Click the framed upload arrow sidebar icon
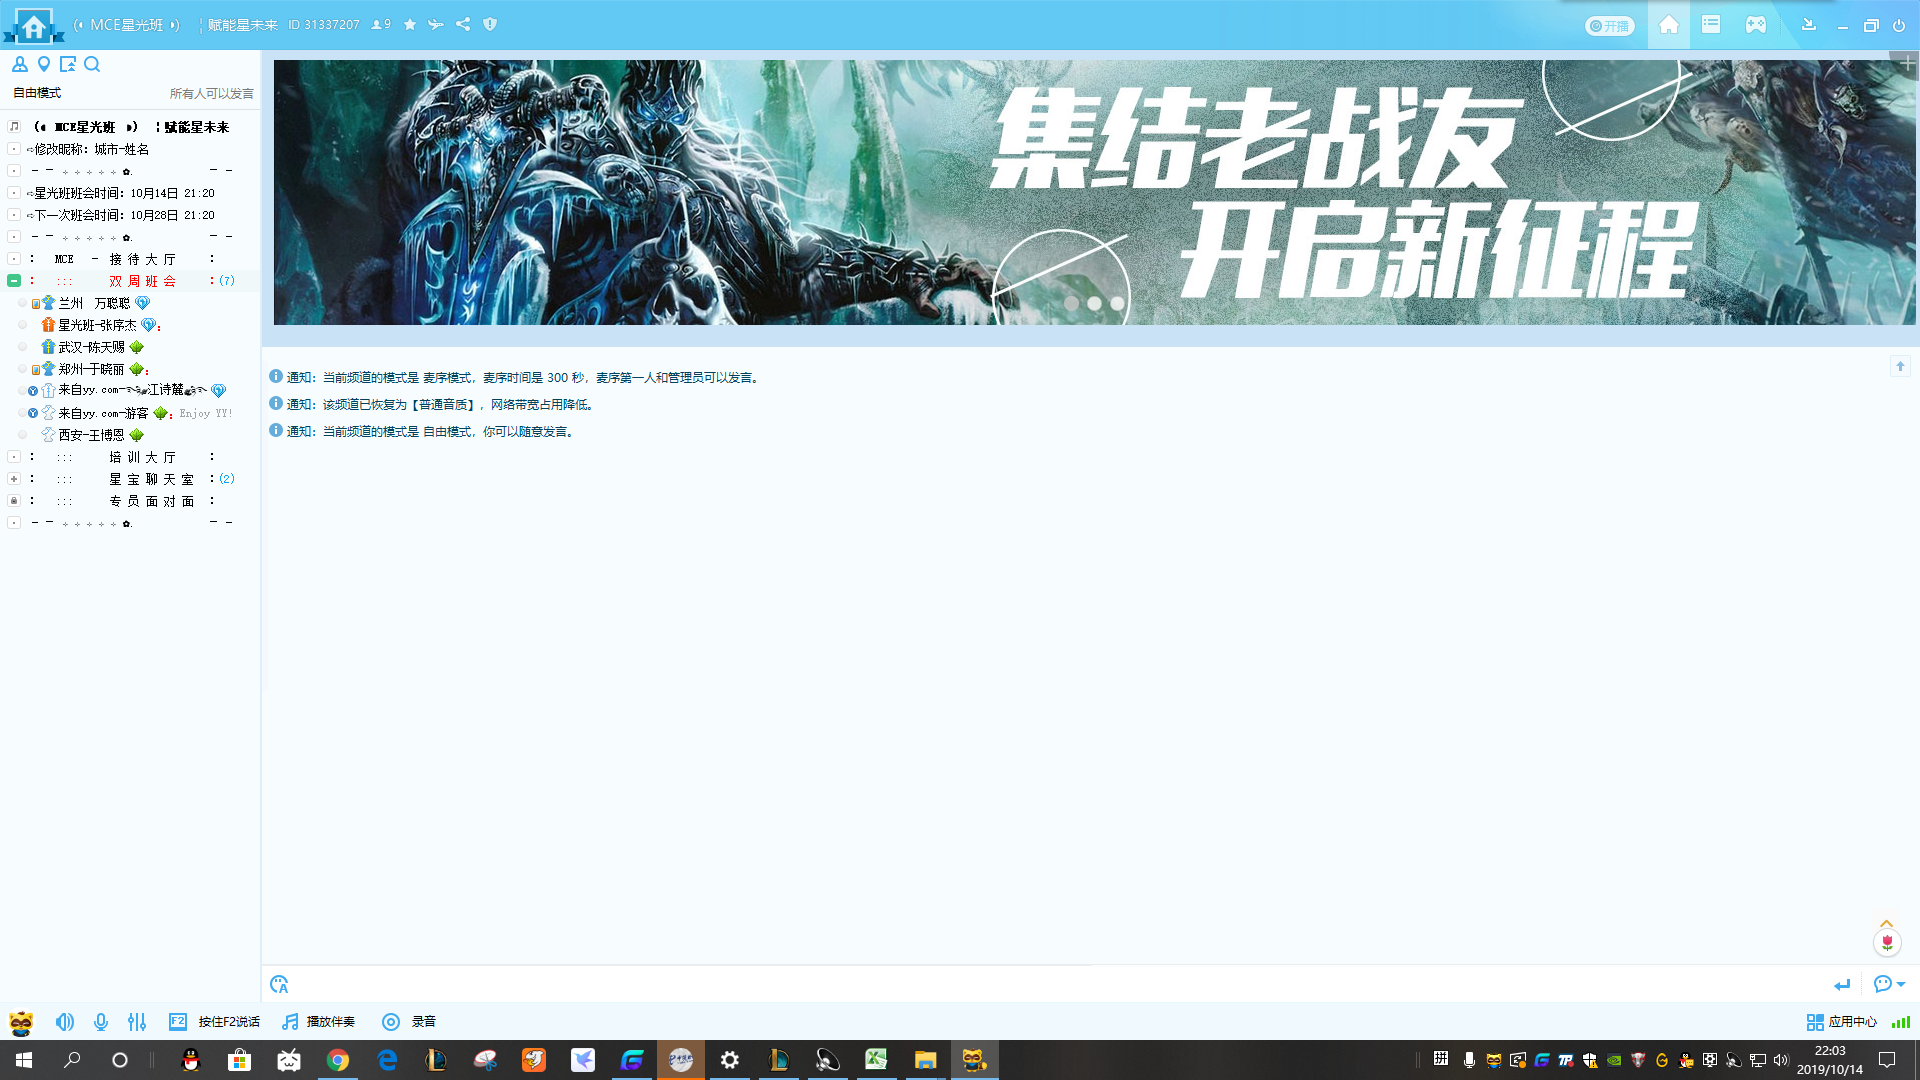 [x=68, y=64]
